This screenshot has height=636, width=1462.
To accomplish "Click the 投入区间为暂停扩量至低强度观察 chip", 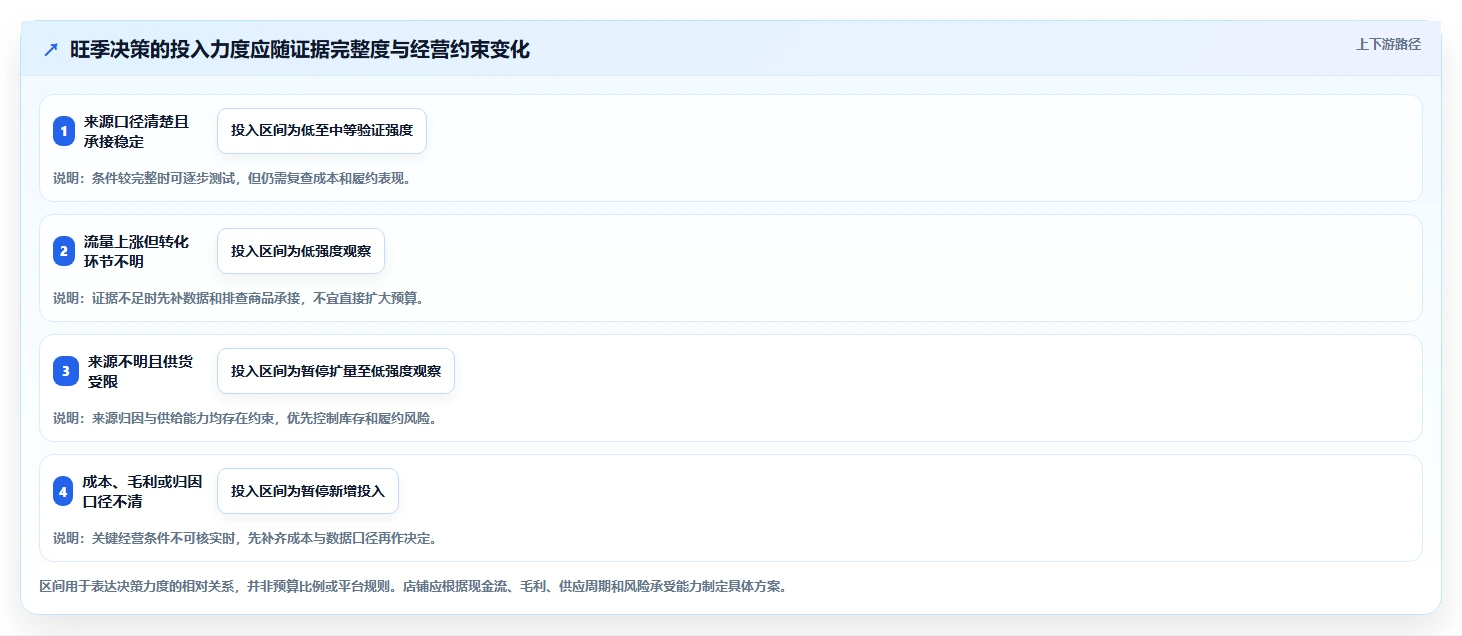I will pos(336,371).
